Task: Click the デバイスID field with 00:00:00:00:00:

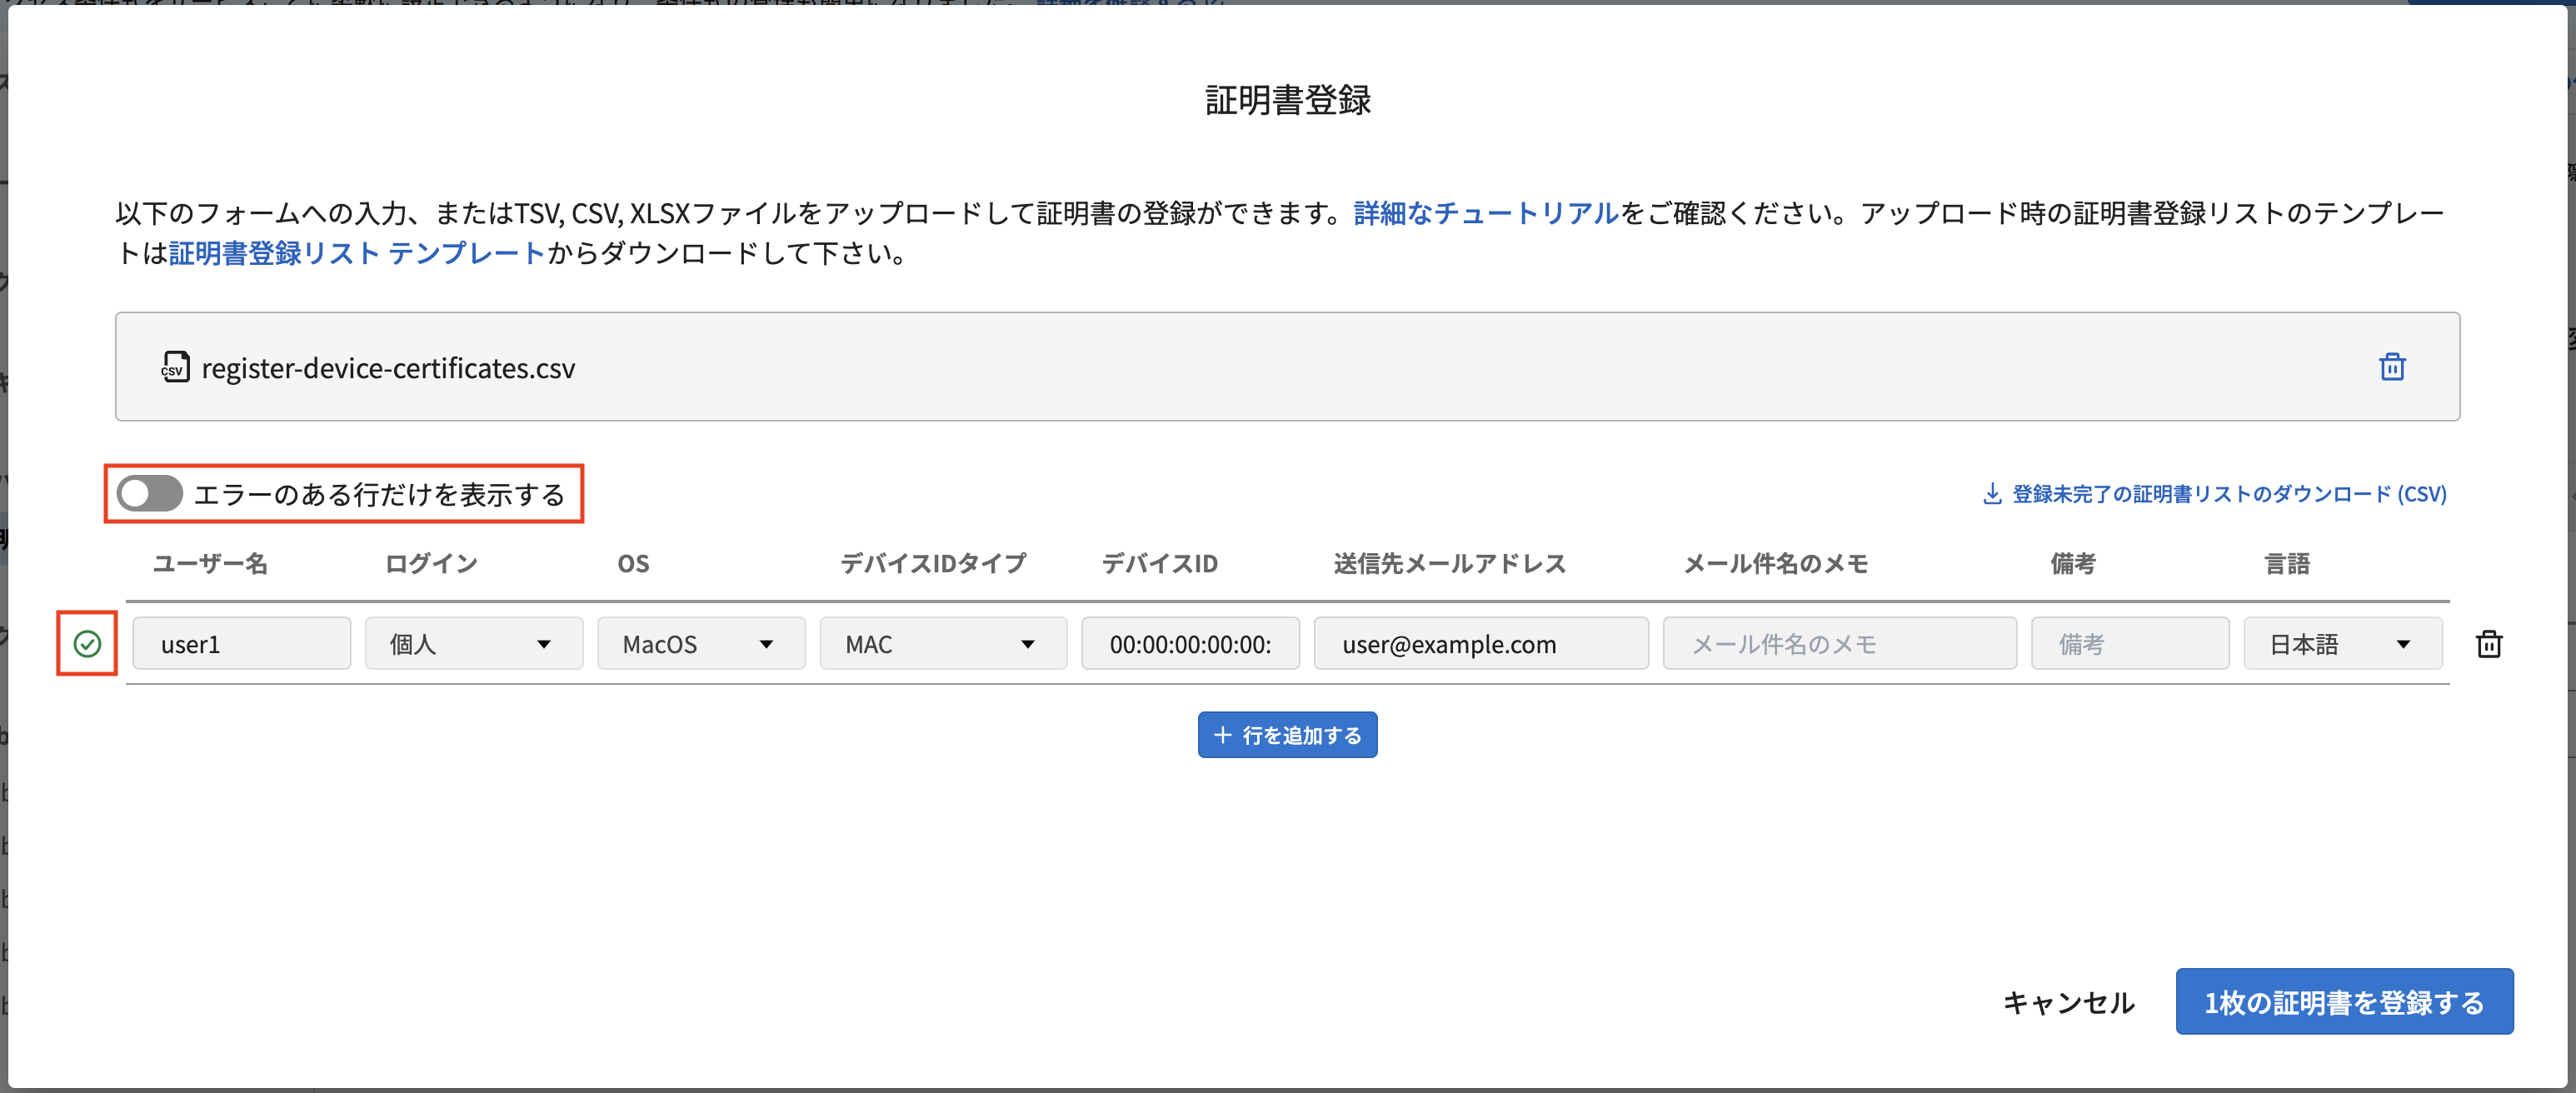Action: pos(1190,644)
